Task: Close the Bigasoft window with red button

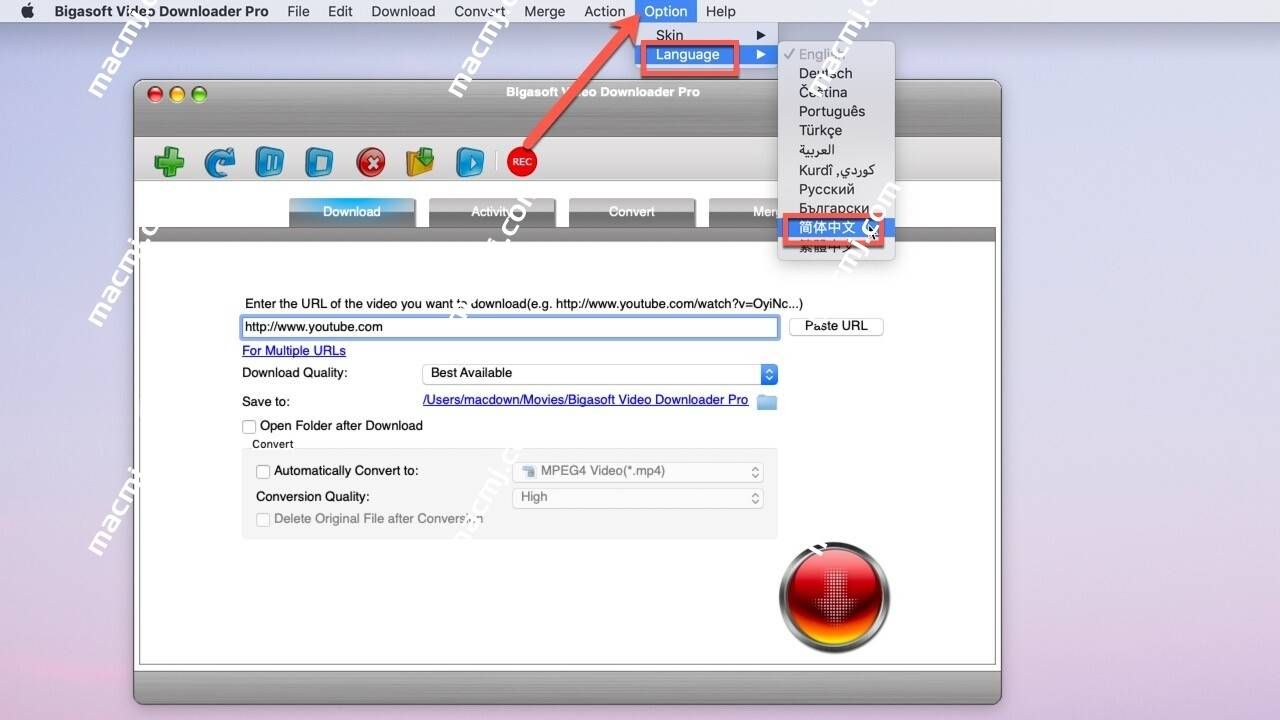Action: point(155,94)
